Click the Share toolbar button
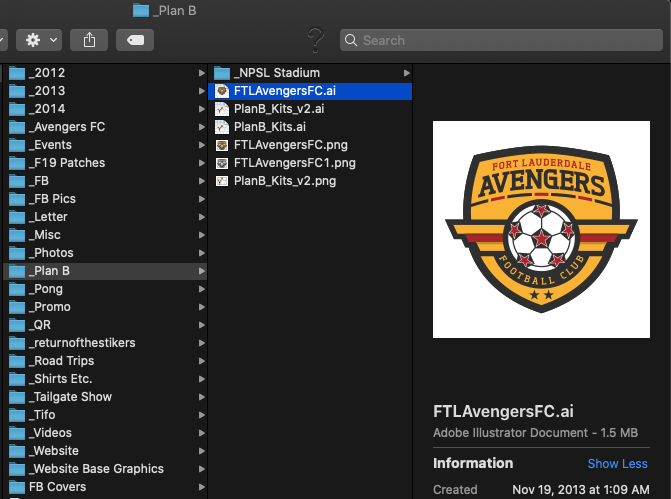This screenshot has height=499, width=671. (x=89, y=40)
